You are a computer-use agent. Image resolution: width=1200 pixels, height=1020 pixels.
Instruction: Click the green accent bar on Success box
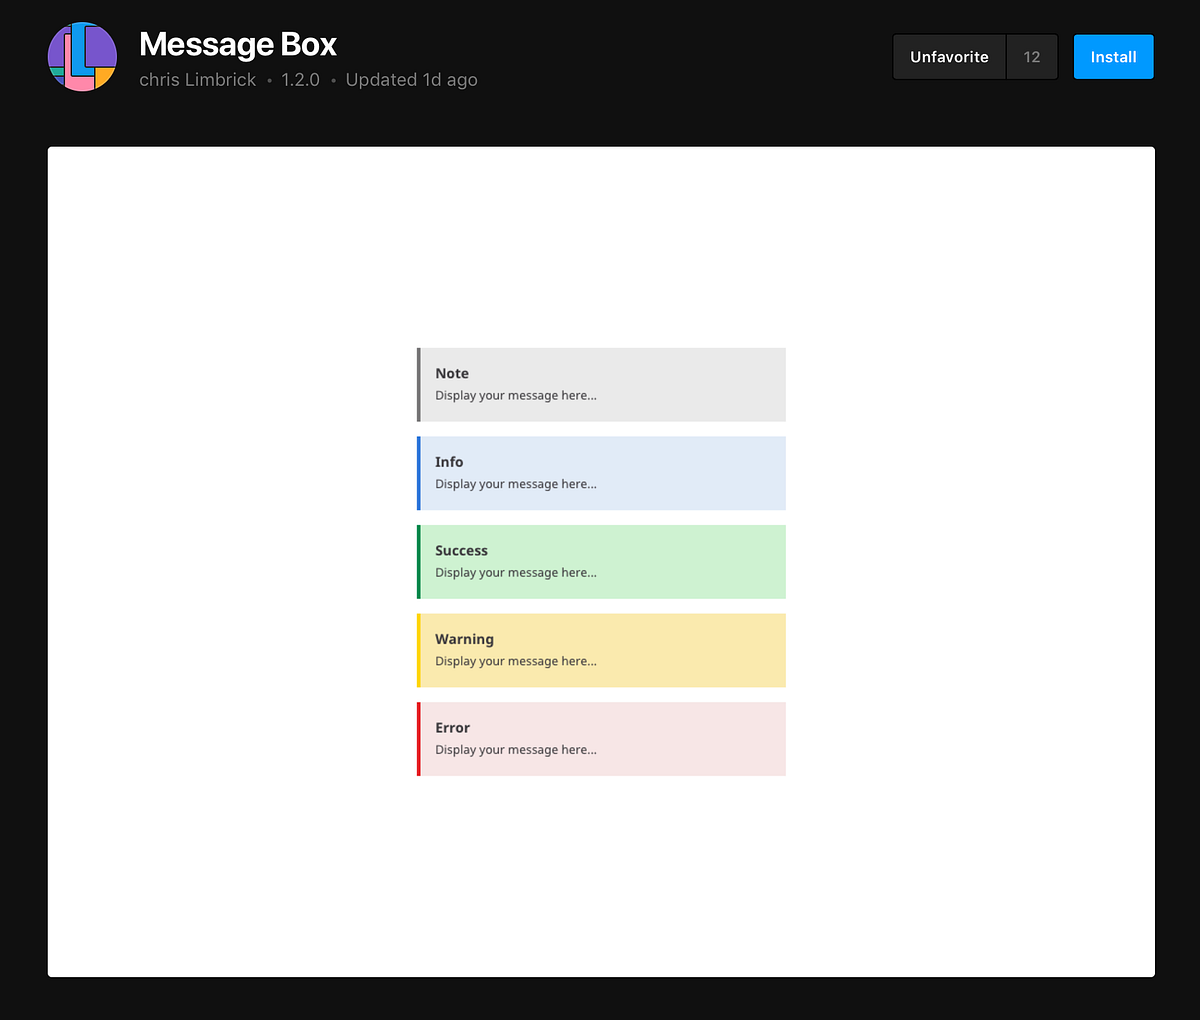pos(418,561)
